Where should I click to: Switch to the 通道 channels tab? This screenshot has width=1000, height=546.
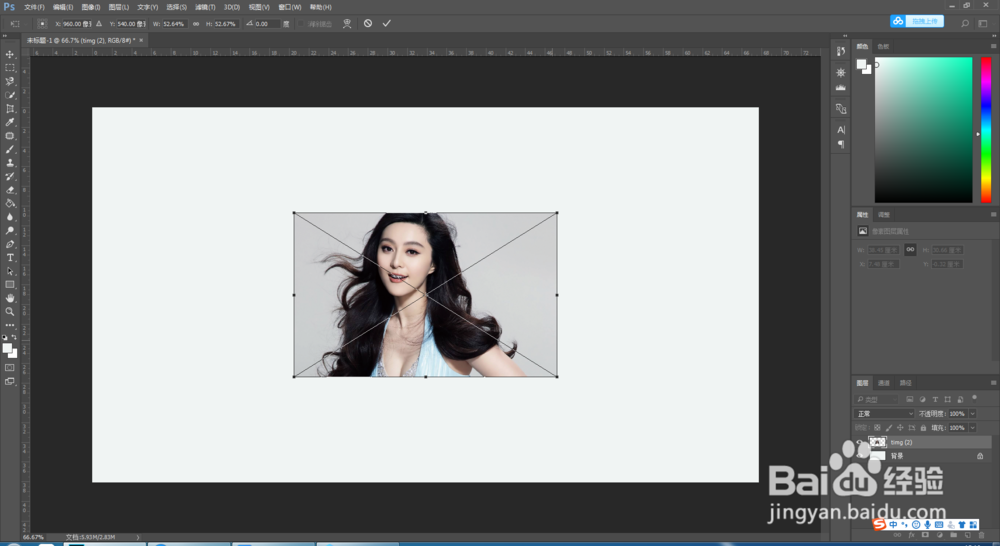(884, 383)
